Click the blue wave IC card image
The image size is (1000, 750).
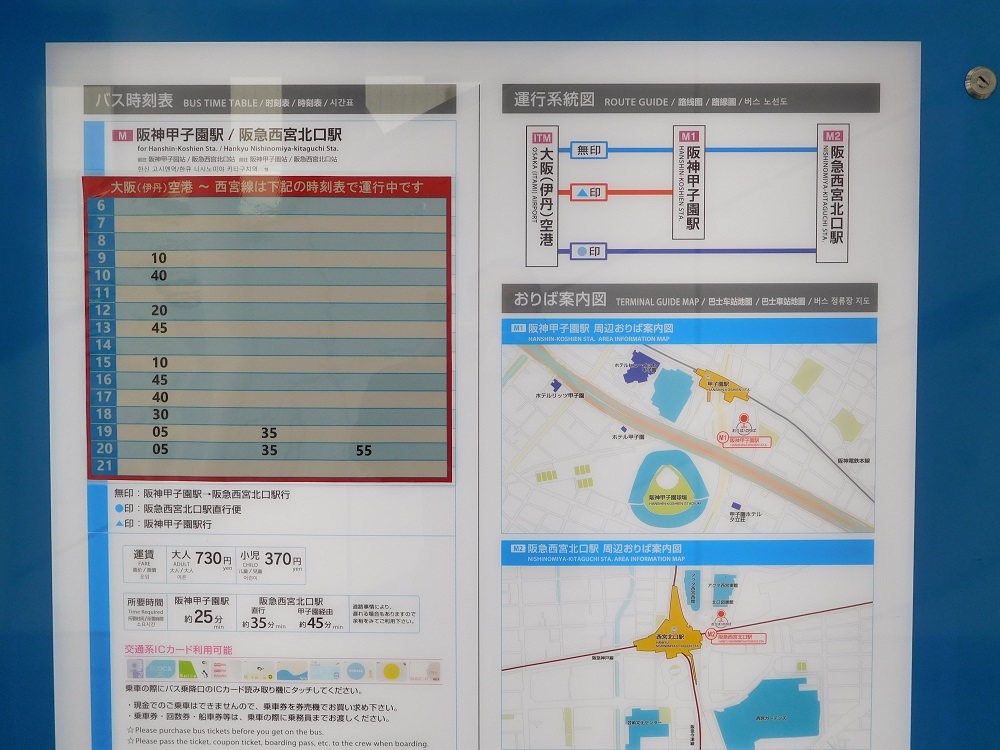click(x=292, y=670)
